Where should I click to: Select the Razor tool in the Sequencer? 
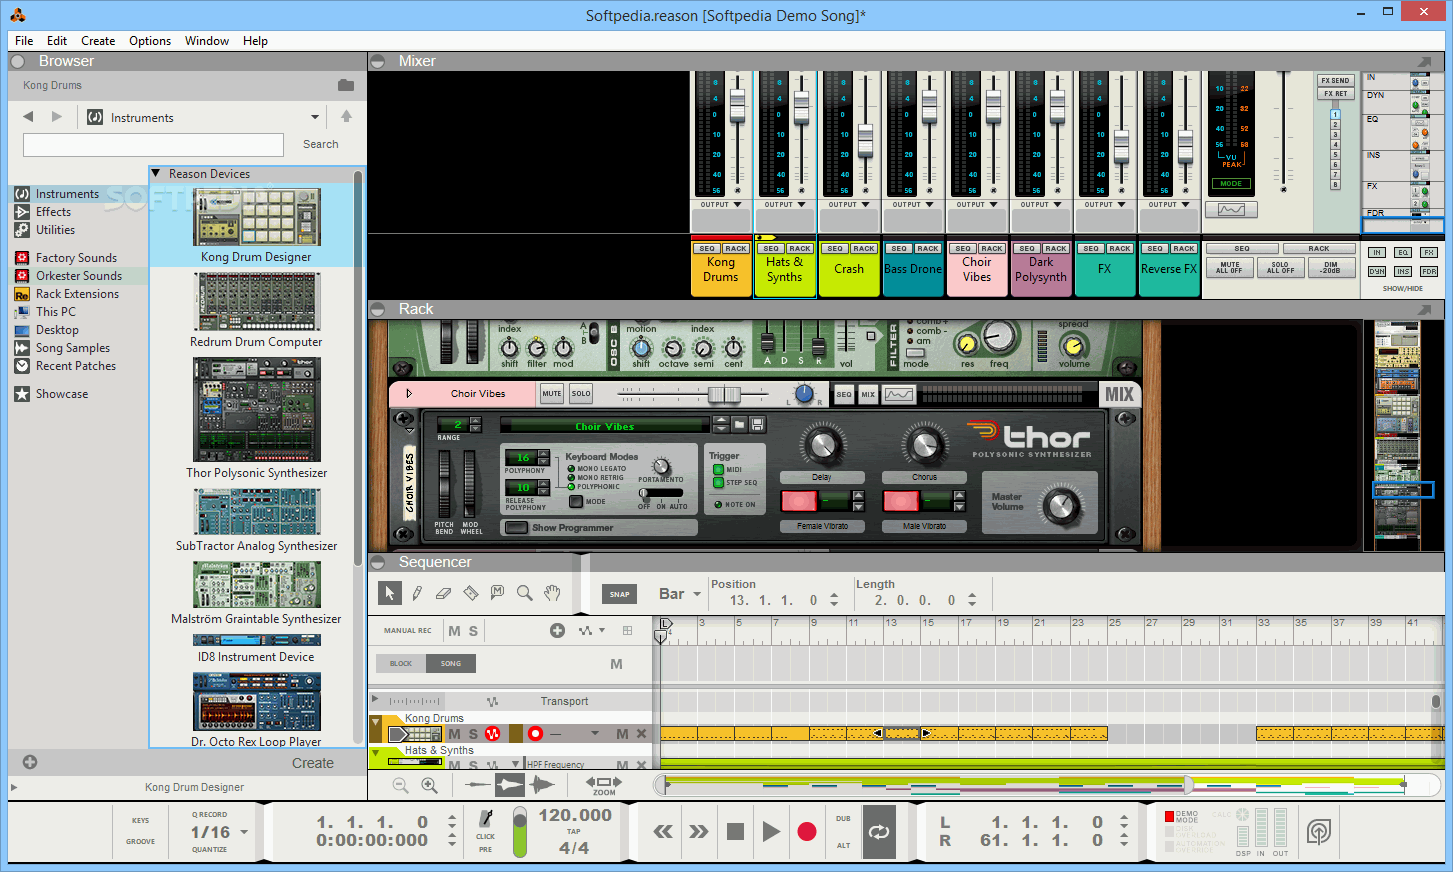coord(471,593)
